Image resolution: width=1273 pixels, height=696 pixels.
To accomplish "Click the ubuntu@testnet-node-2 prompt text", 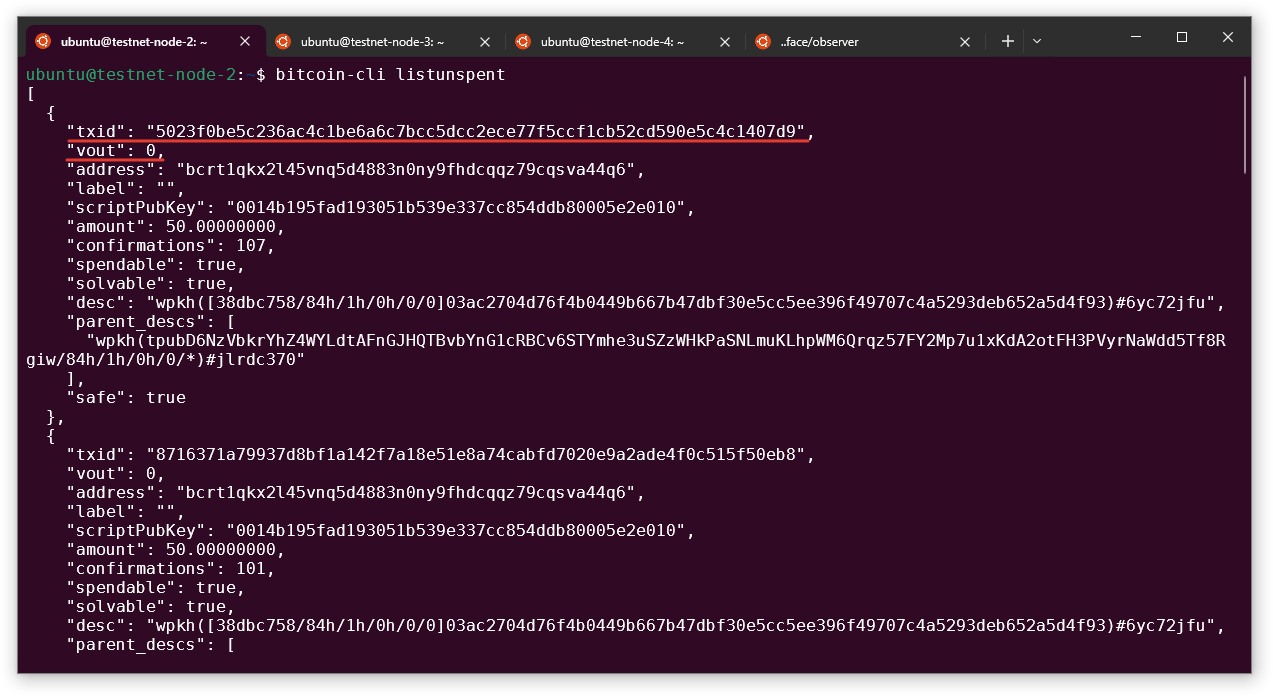I will [x=131, y=74].
